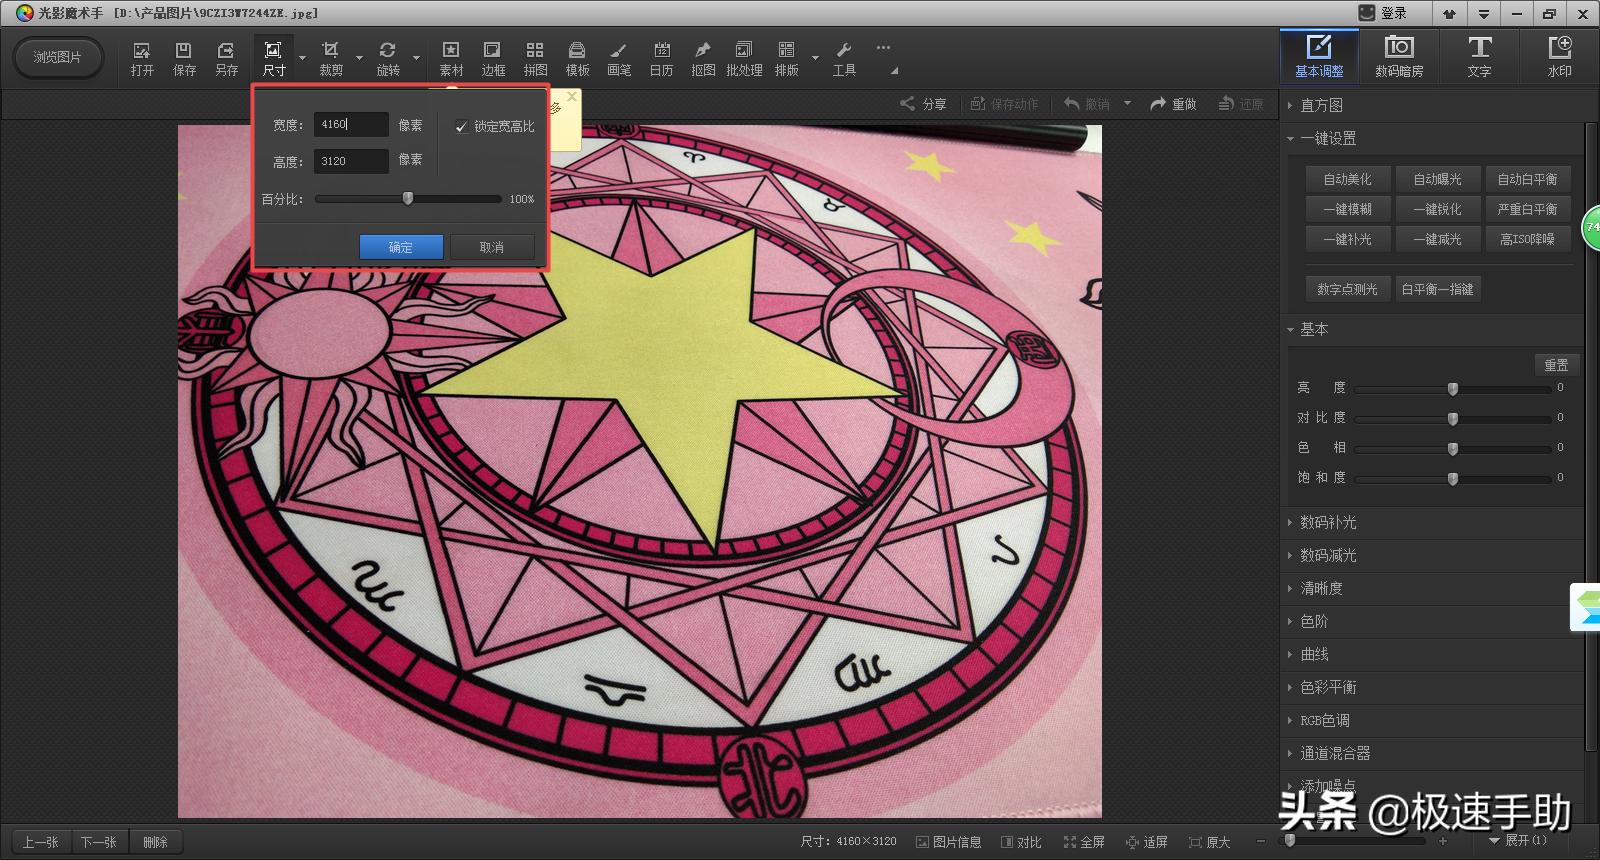Screen dimensions: 1600x860
Task: Toggle 全屏 fullscreen mode
Action: [x=1084, y=842]
